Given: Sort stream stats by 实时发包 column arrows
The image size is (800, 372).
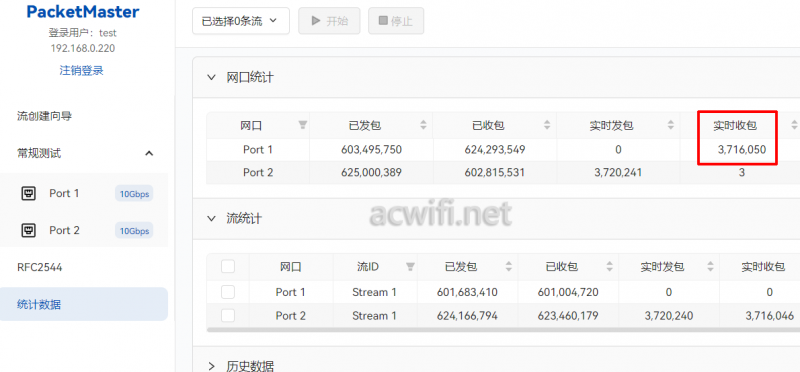Looking at the screenshot, I should click(710, 266).
